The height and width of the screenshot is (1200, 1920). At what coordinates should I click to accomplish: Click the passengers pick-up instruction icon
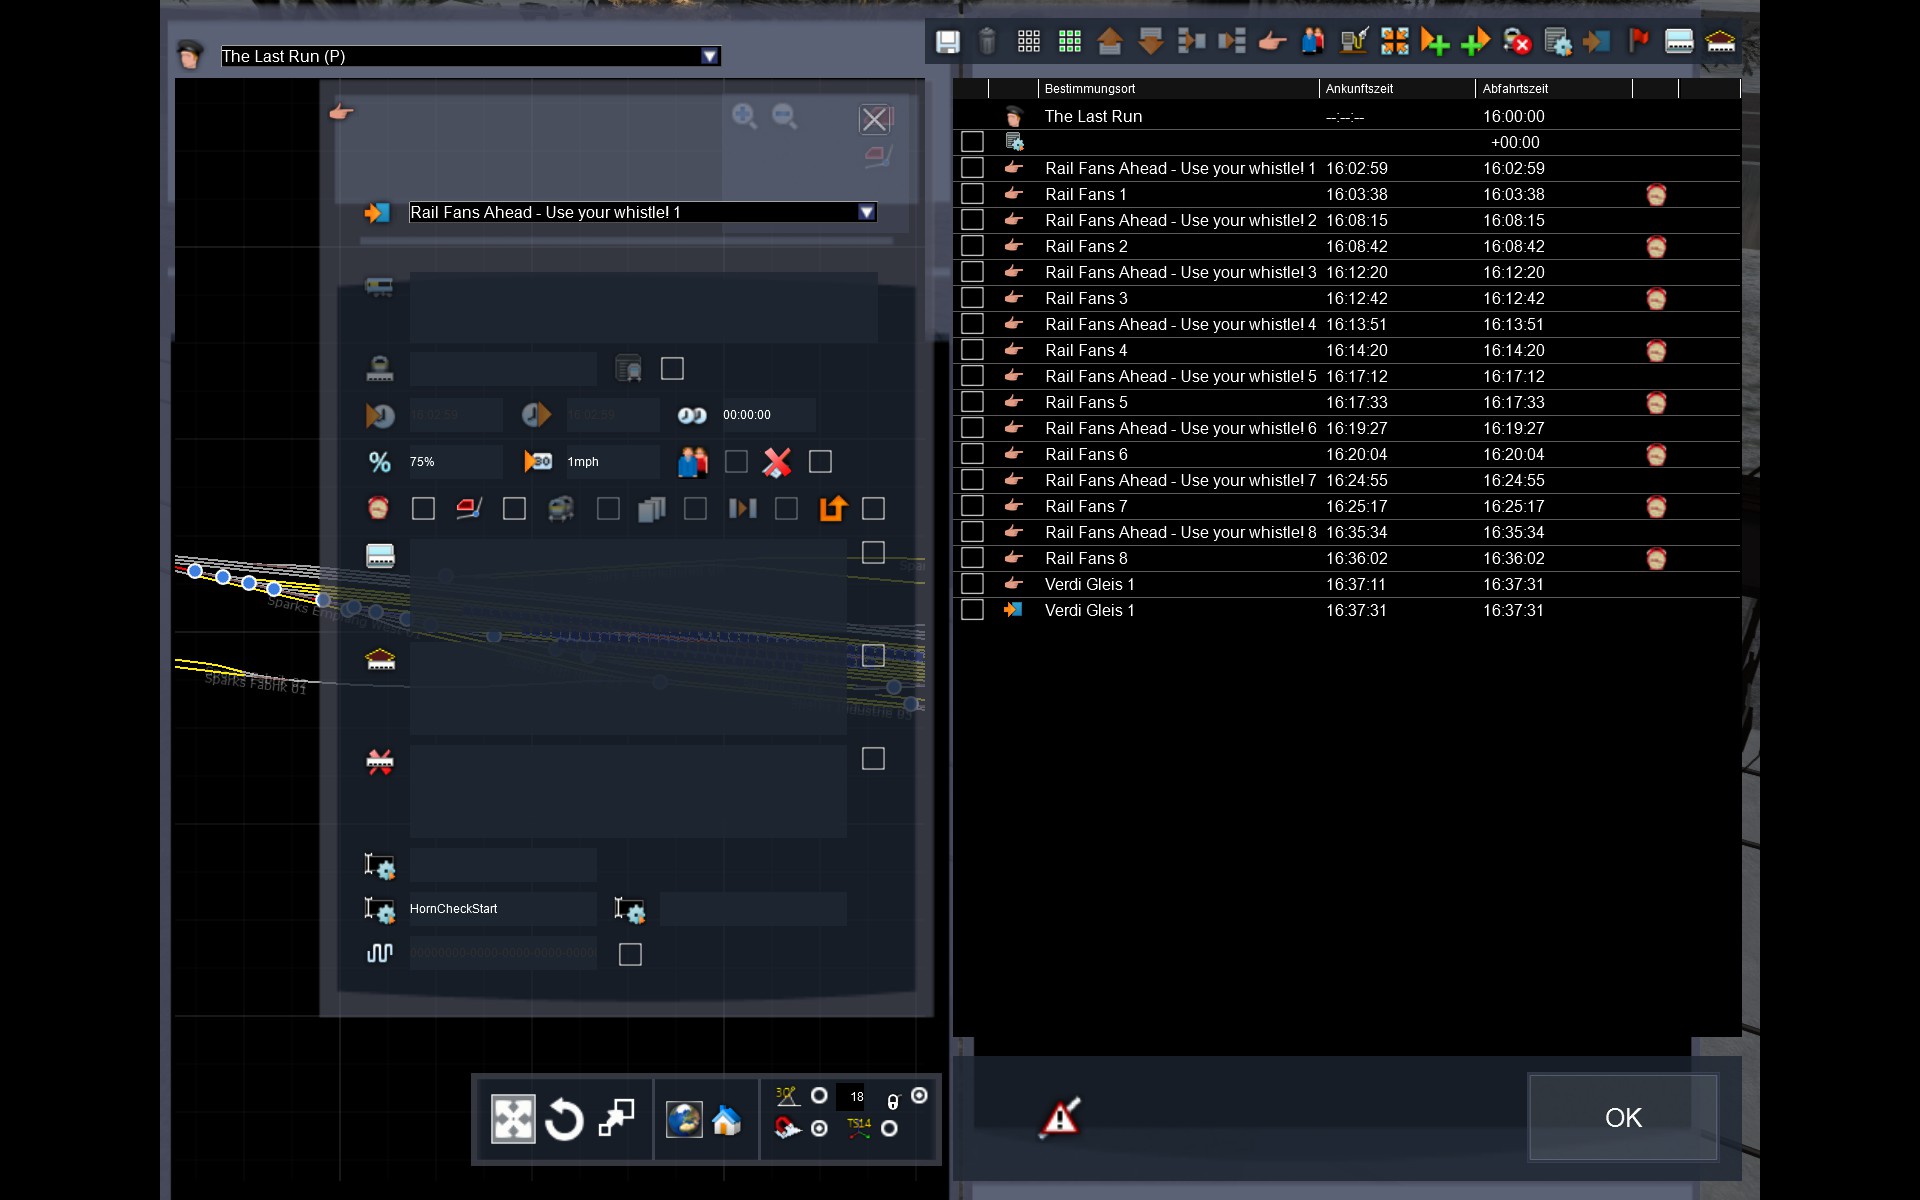tap(1313, 42)
